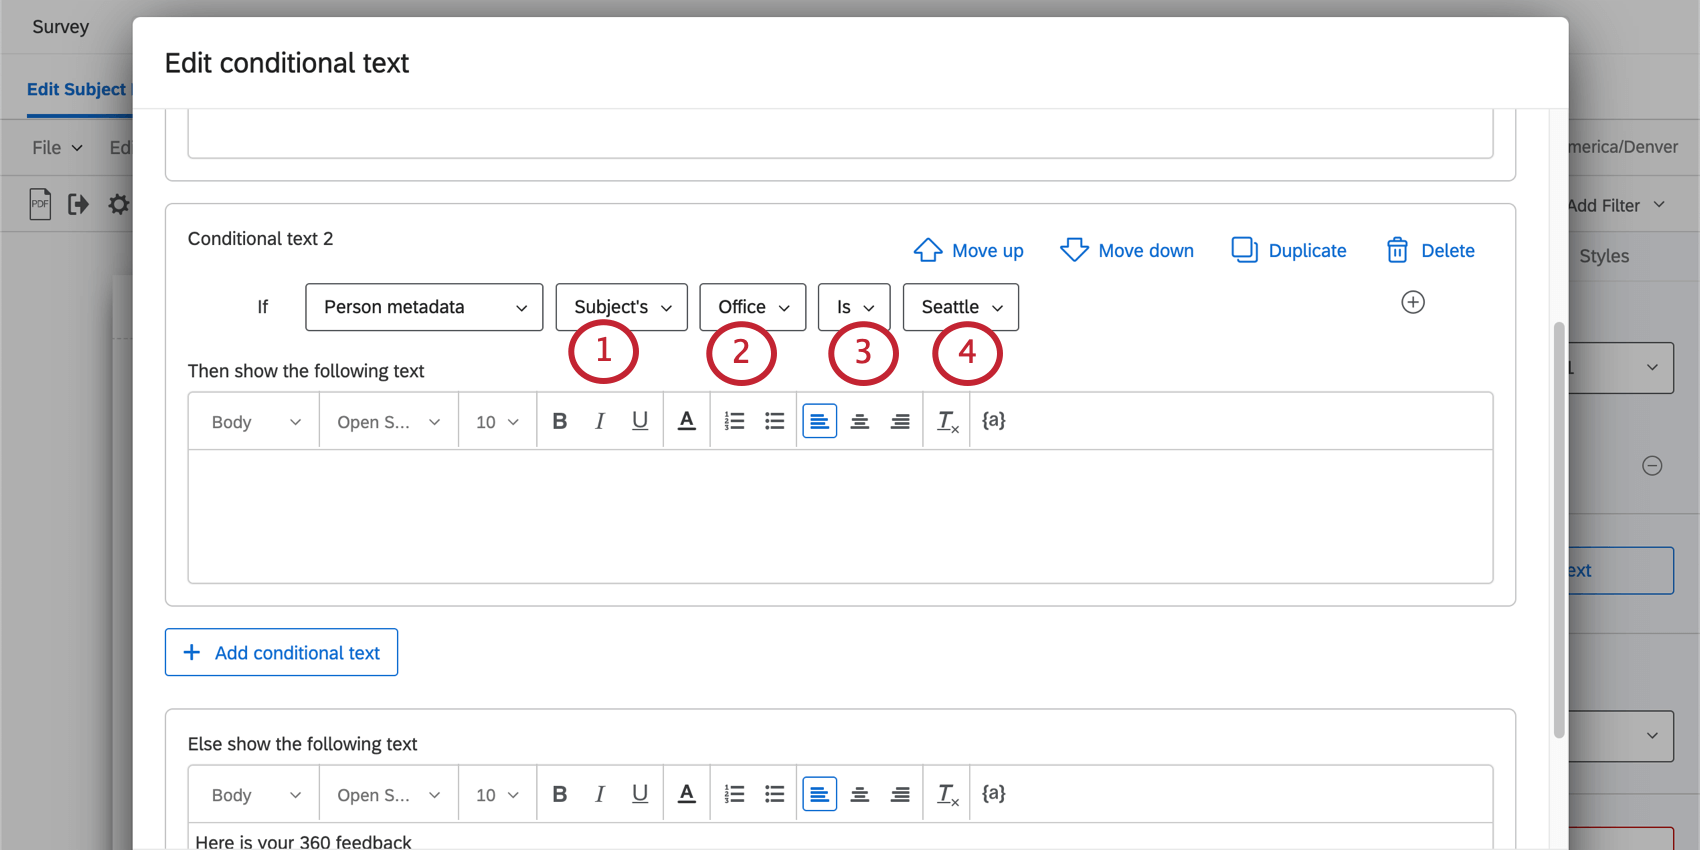Insert bulleted list in Conditional text 2 editor

coord(775,421)
